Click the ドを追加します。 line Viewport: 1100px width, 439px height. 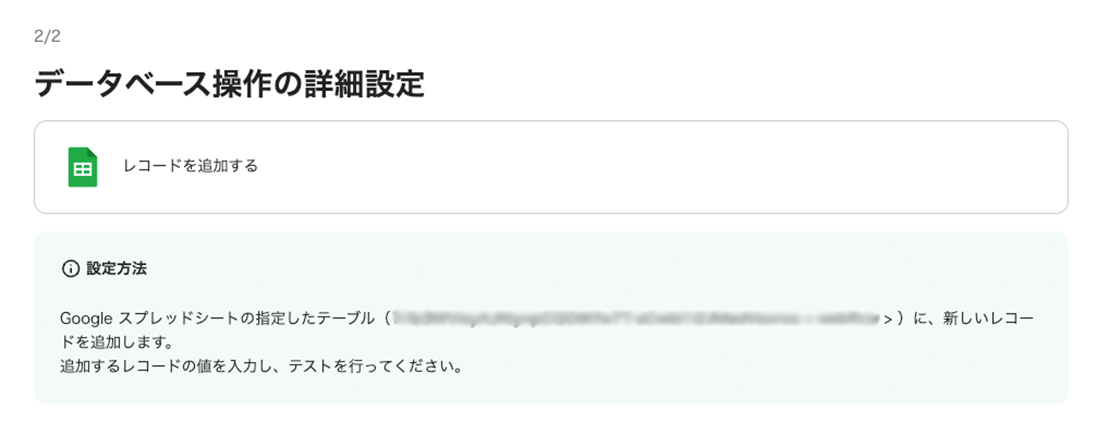pyautogui.click(x=116, y=343)
